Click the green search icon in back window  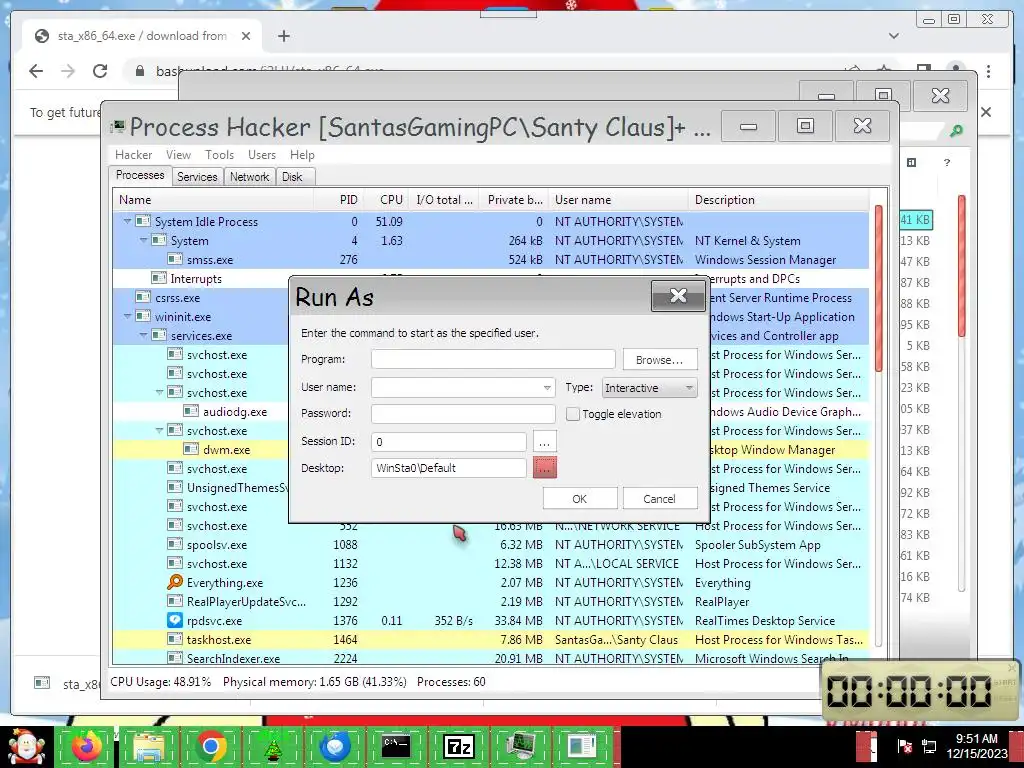point(956,131)
